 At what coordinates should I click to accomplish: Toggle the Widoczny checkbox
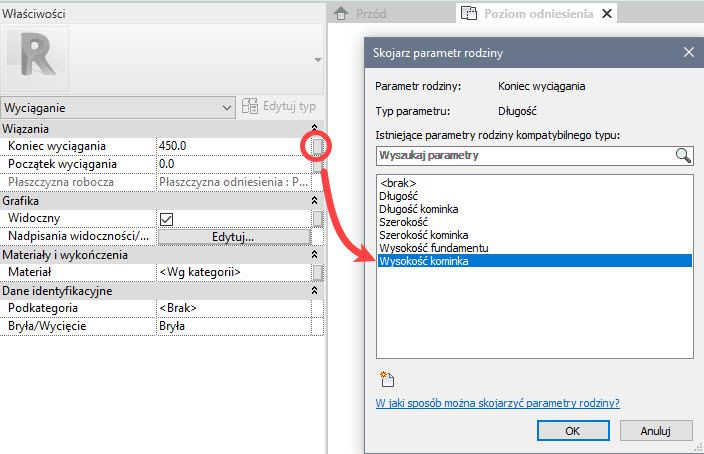coord(167,218)
